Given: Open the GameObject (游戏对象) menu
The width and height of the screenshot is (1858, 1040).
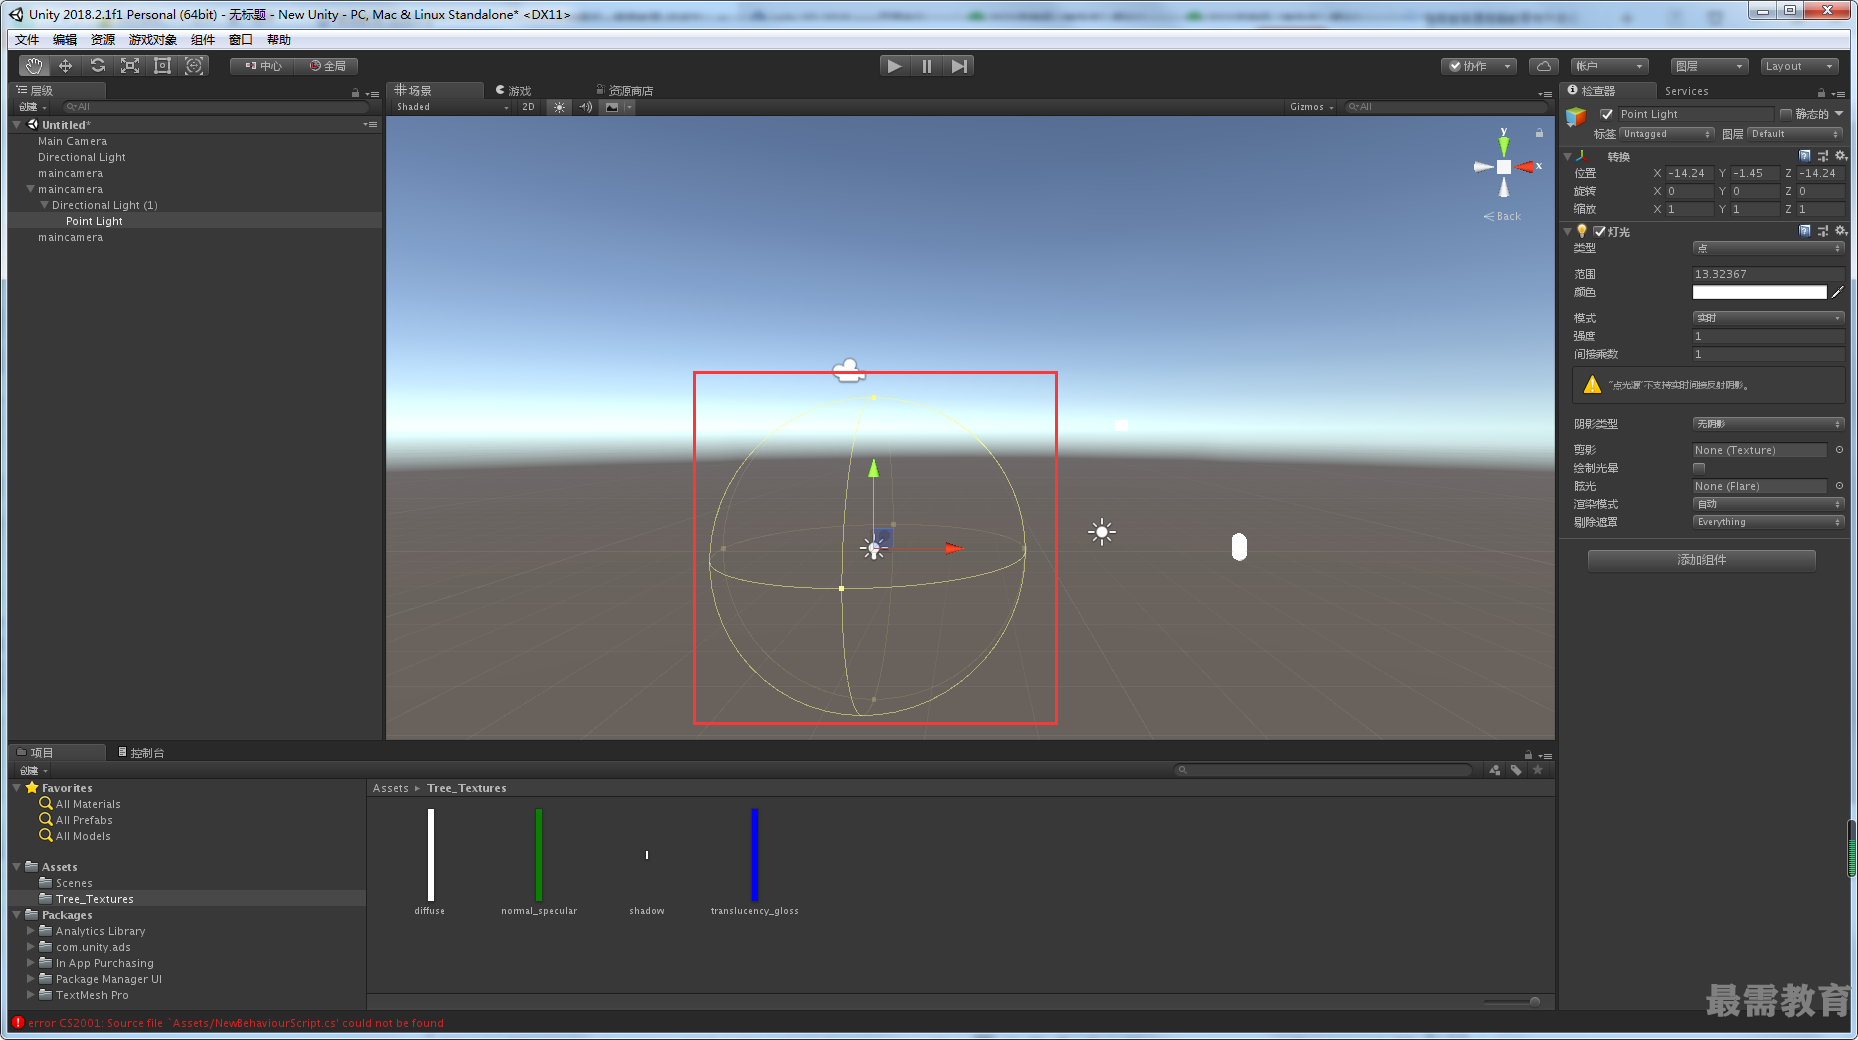Looking at the screenshot, I should 153,40.
